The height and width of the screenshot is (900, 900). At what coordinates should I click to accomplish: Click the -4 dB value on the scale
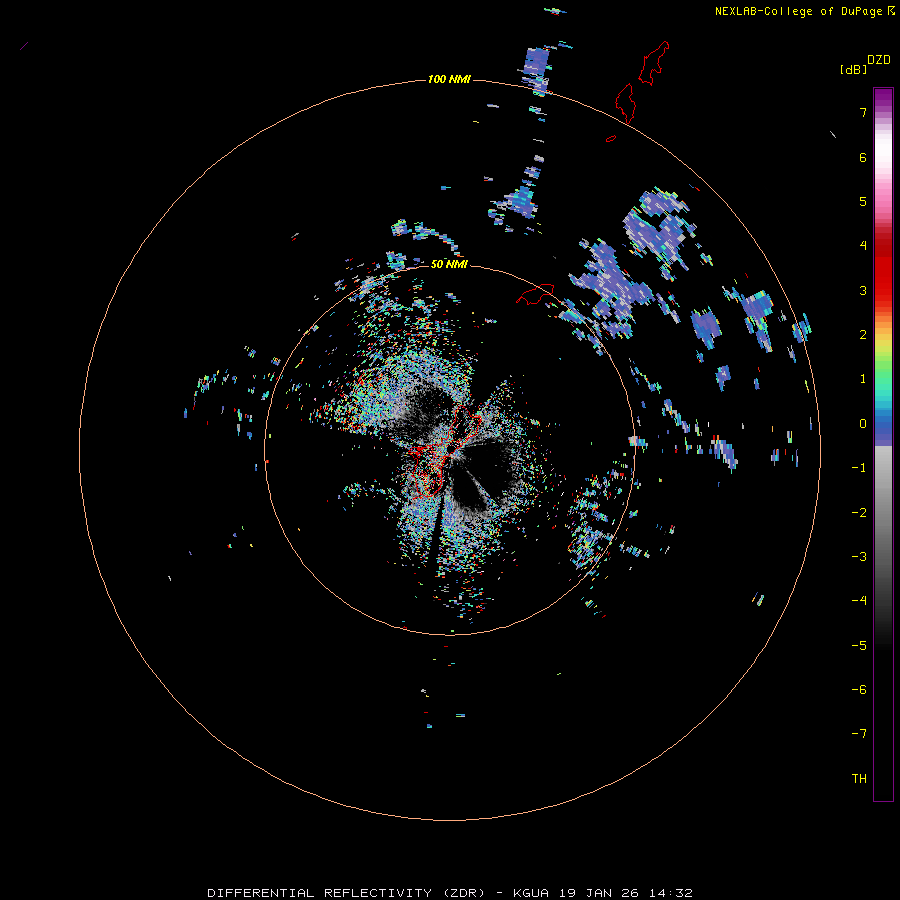click(x=859, y=601)
